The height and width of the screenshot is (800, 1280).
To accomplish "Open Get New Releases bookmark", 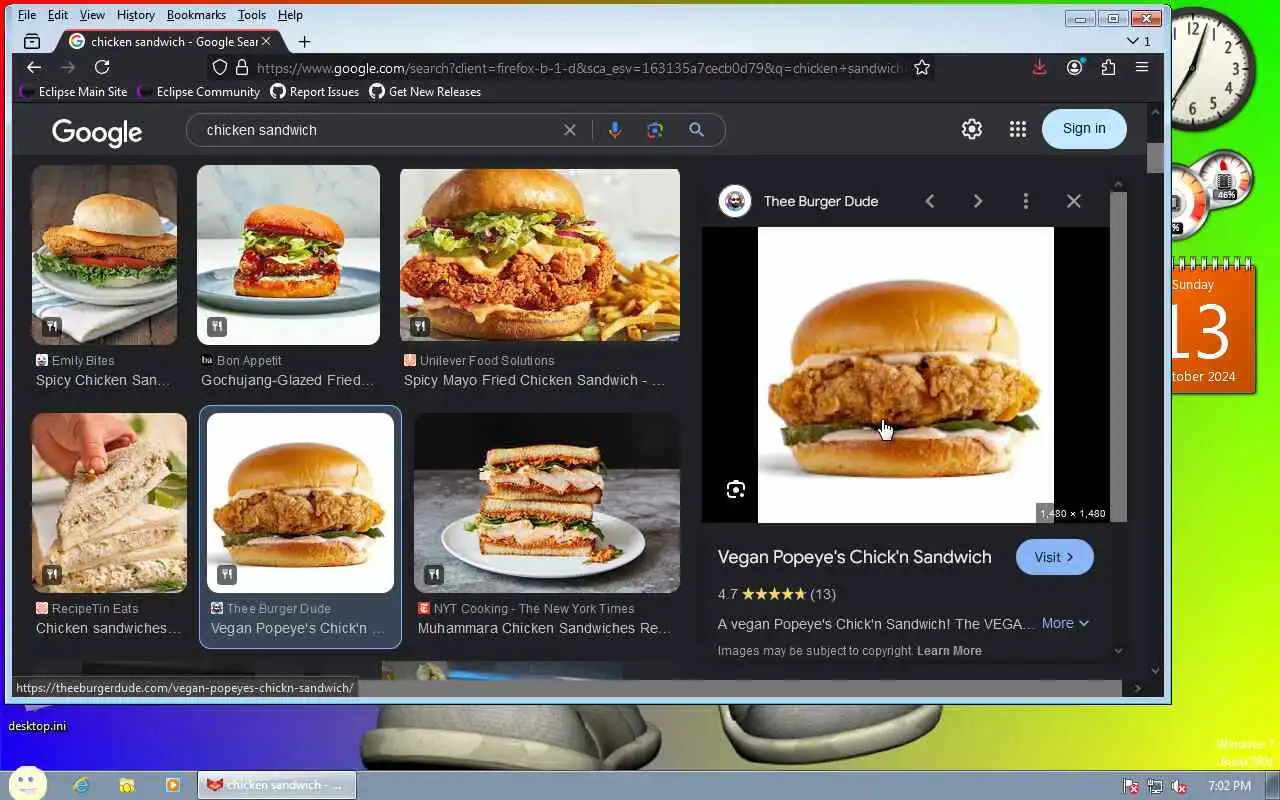I will tap(425, 91).
